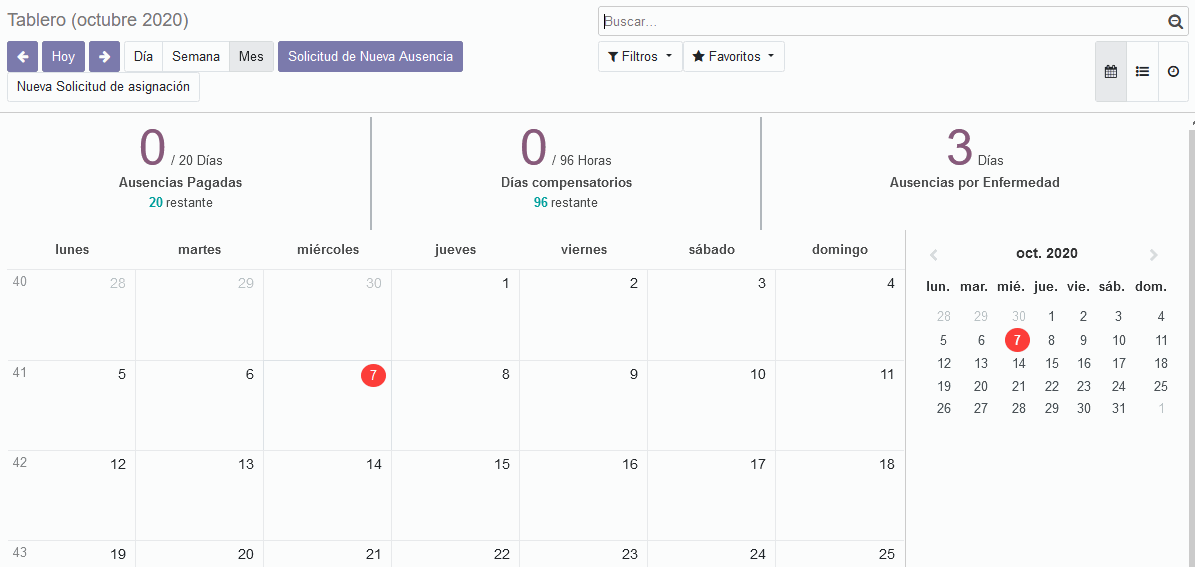
Task: Select Semana calendar view mode
Action: tap(195, 57)
